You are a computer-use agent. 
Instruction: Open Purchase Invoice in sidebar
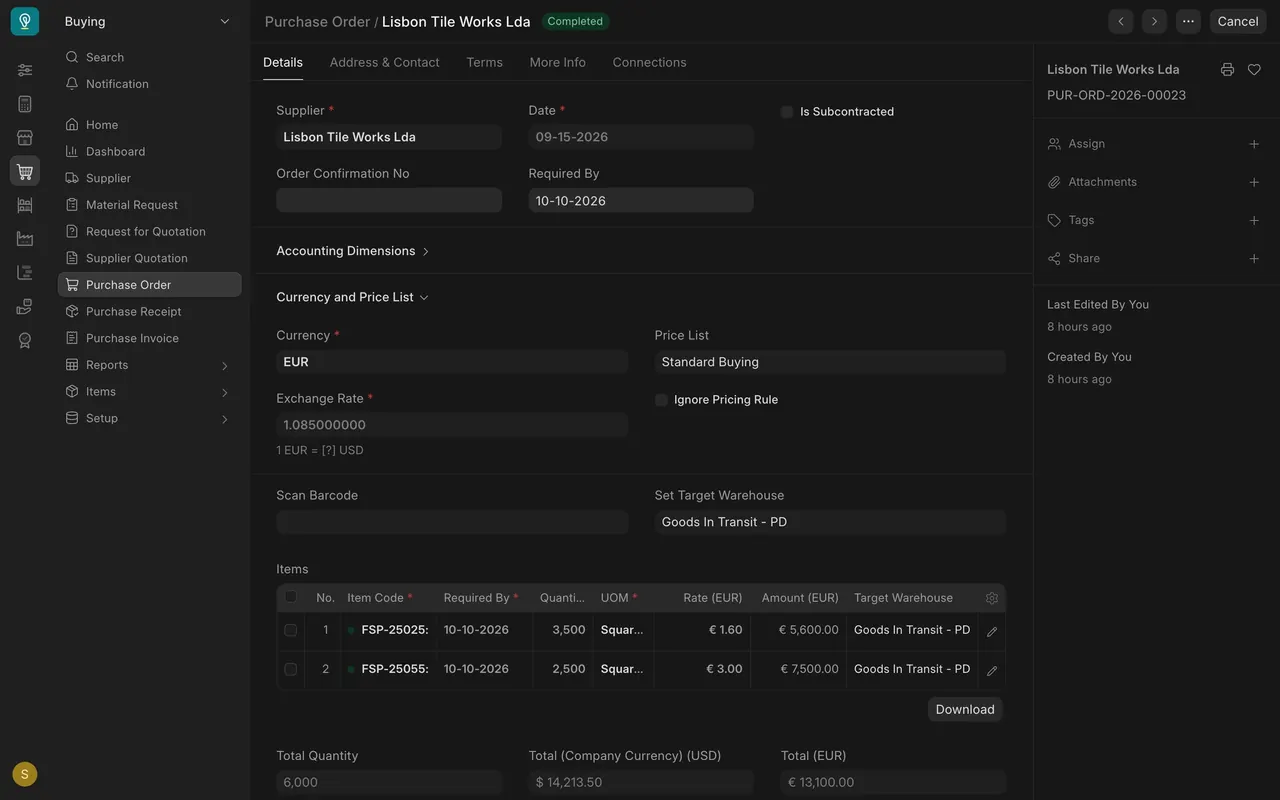pyautogui.click(x=150, y=338)
